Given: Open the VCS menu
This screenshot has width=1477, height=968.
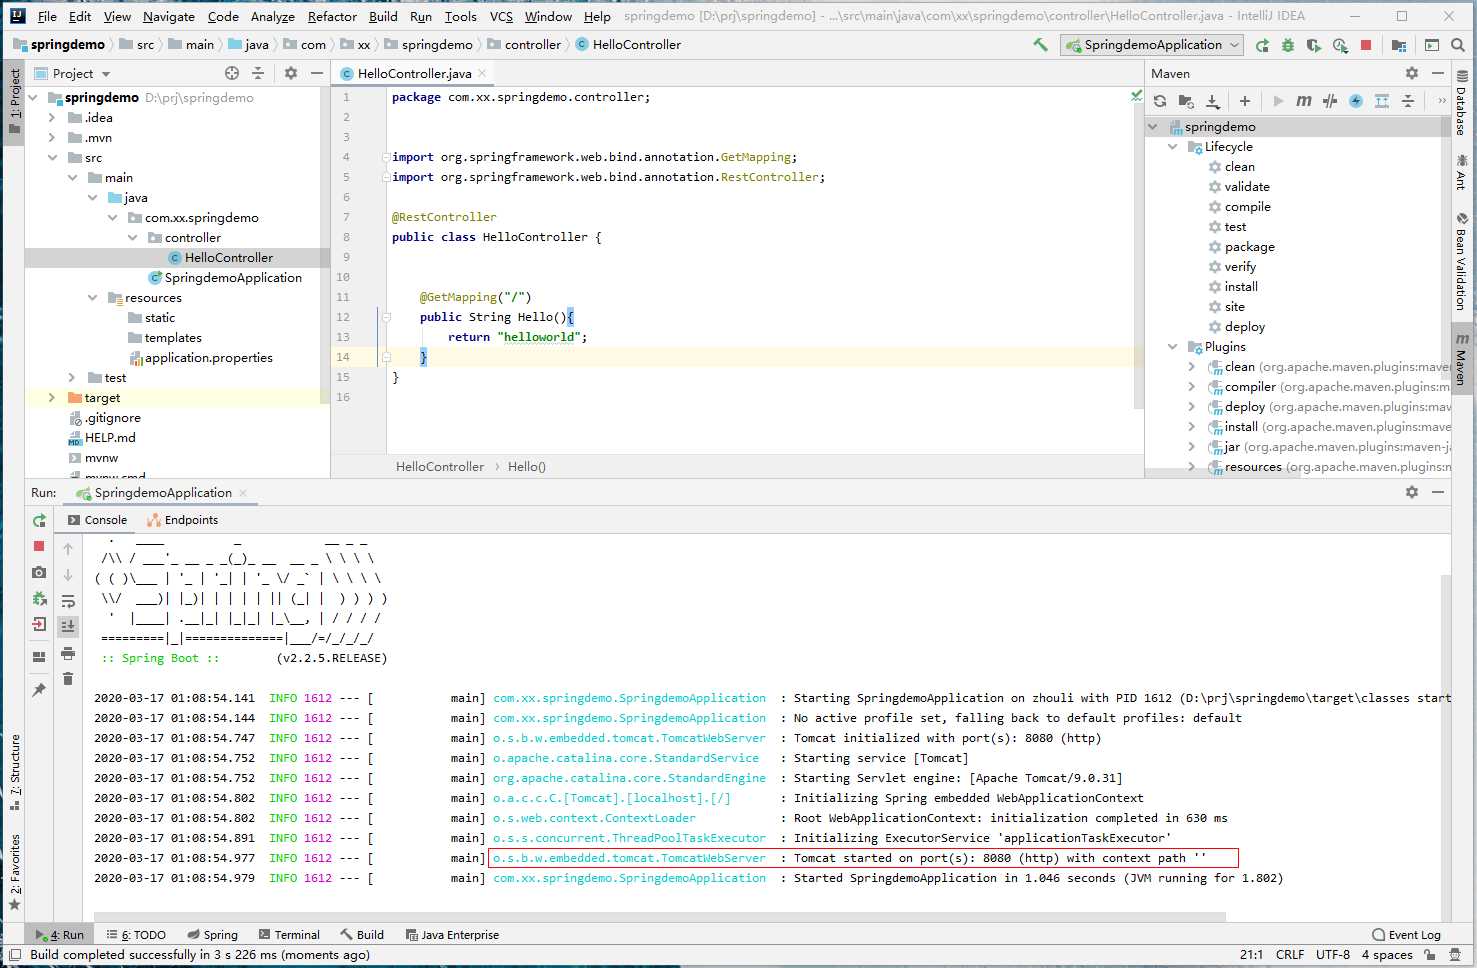Looking at the screenshot, I should coord(501,16).
